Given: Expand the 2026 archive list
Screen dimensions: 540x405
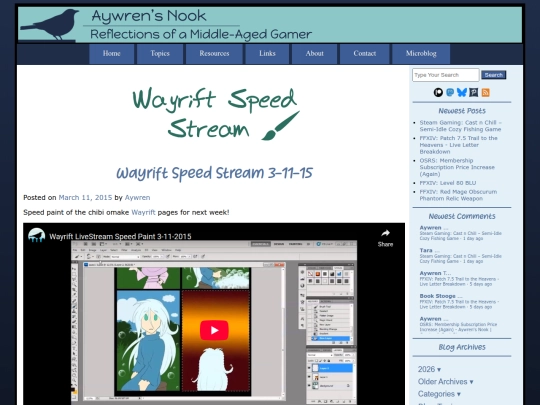Looking at the screenshot, I should pyautogui.click(x=429, y=369).
